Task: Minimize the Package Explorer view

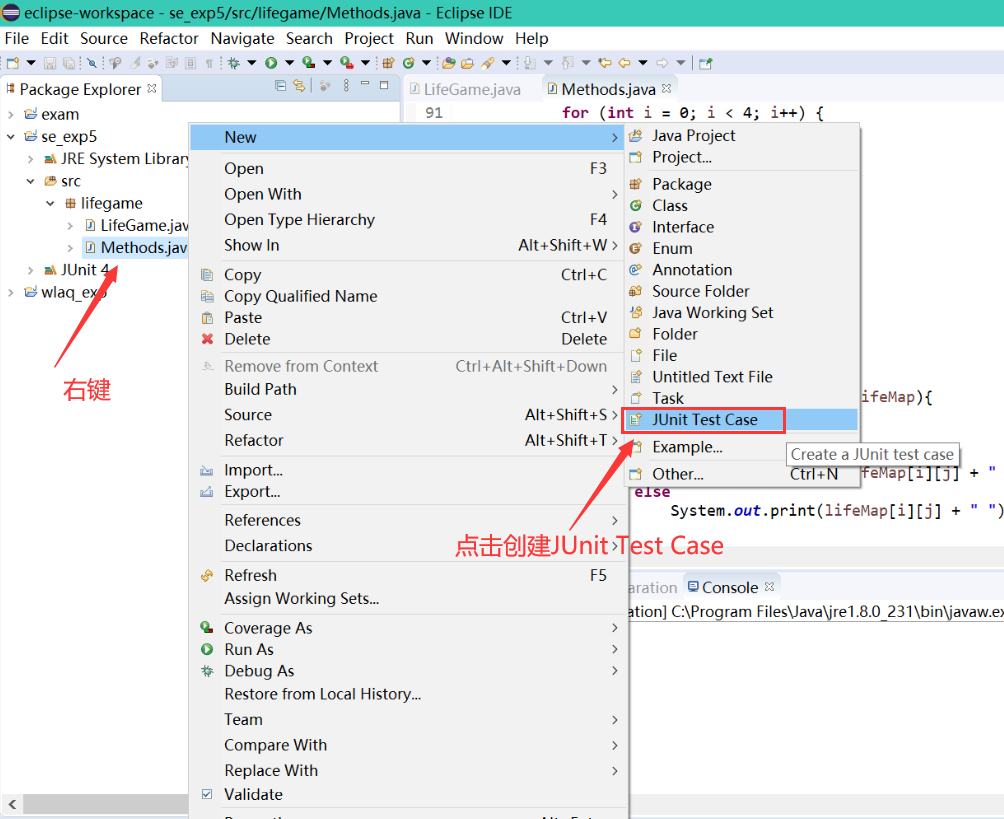Action: [365, 84]
